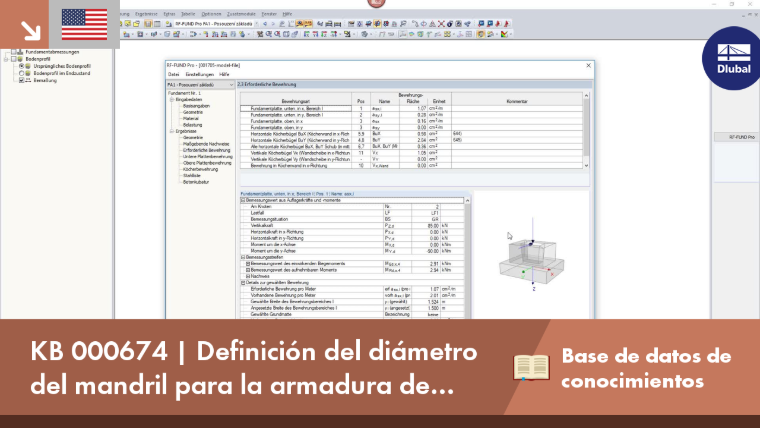Click the Dlubal logo badge
760x428 pixels.
click(x=733, y=58)
